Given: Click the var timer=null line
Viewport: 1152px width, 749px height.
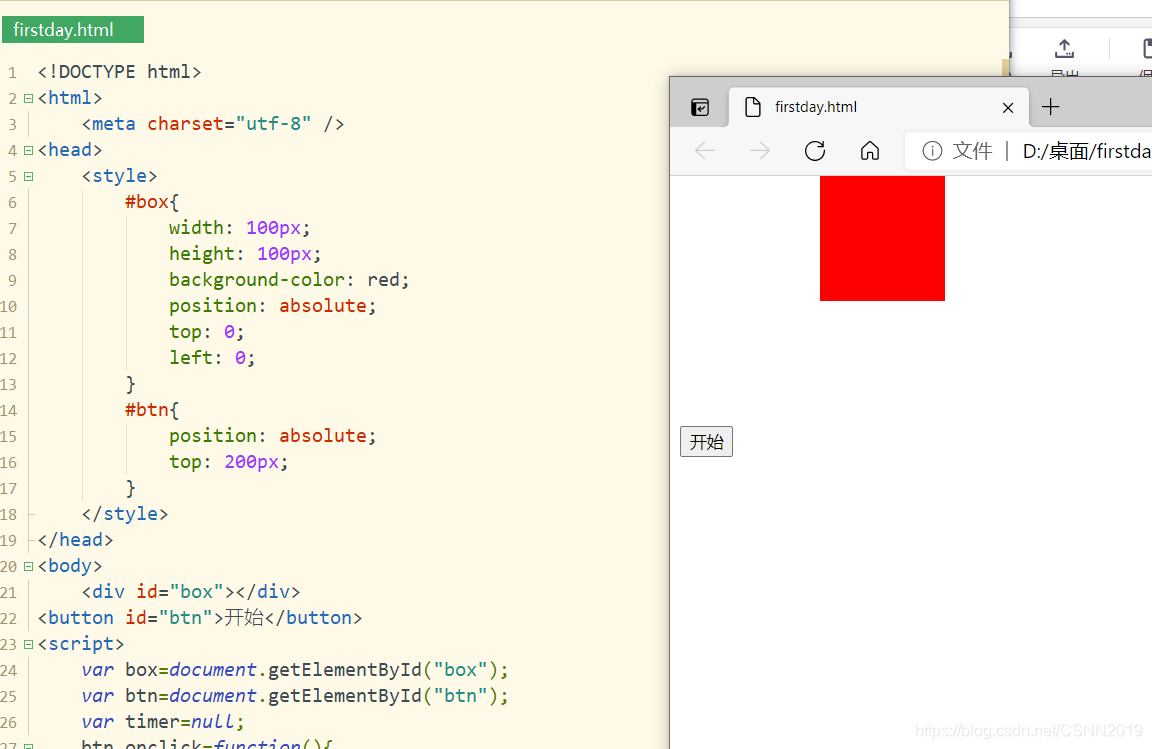Looking at the screenshot, I should point(163,722).
